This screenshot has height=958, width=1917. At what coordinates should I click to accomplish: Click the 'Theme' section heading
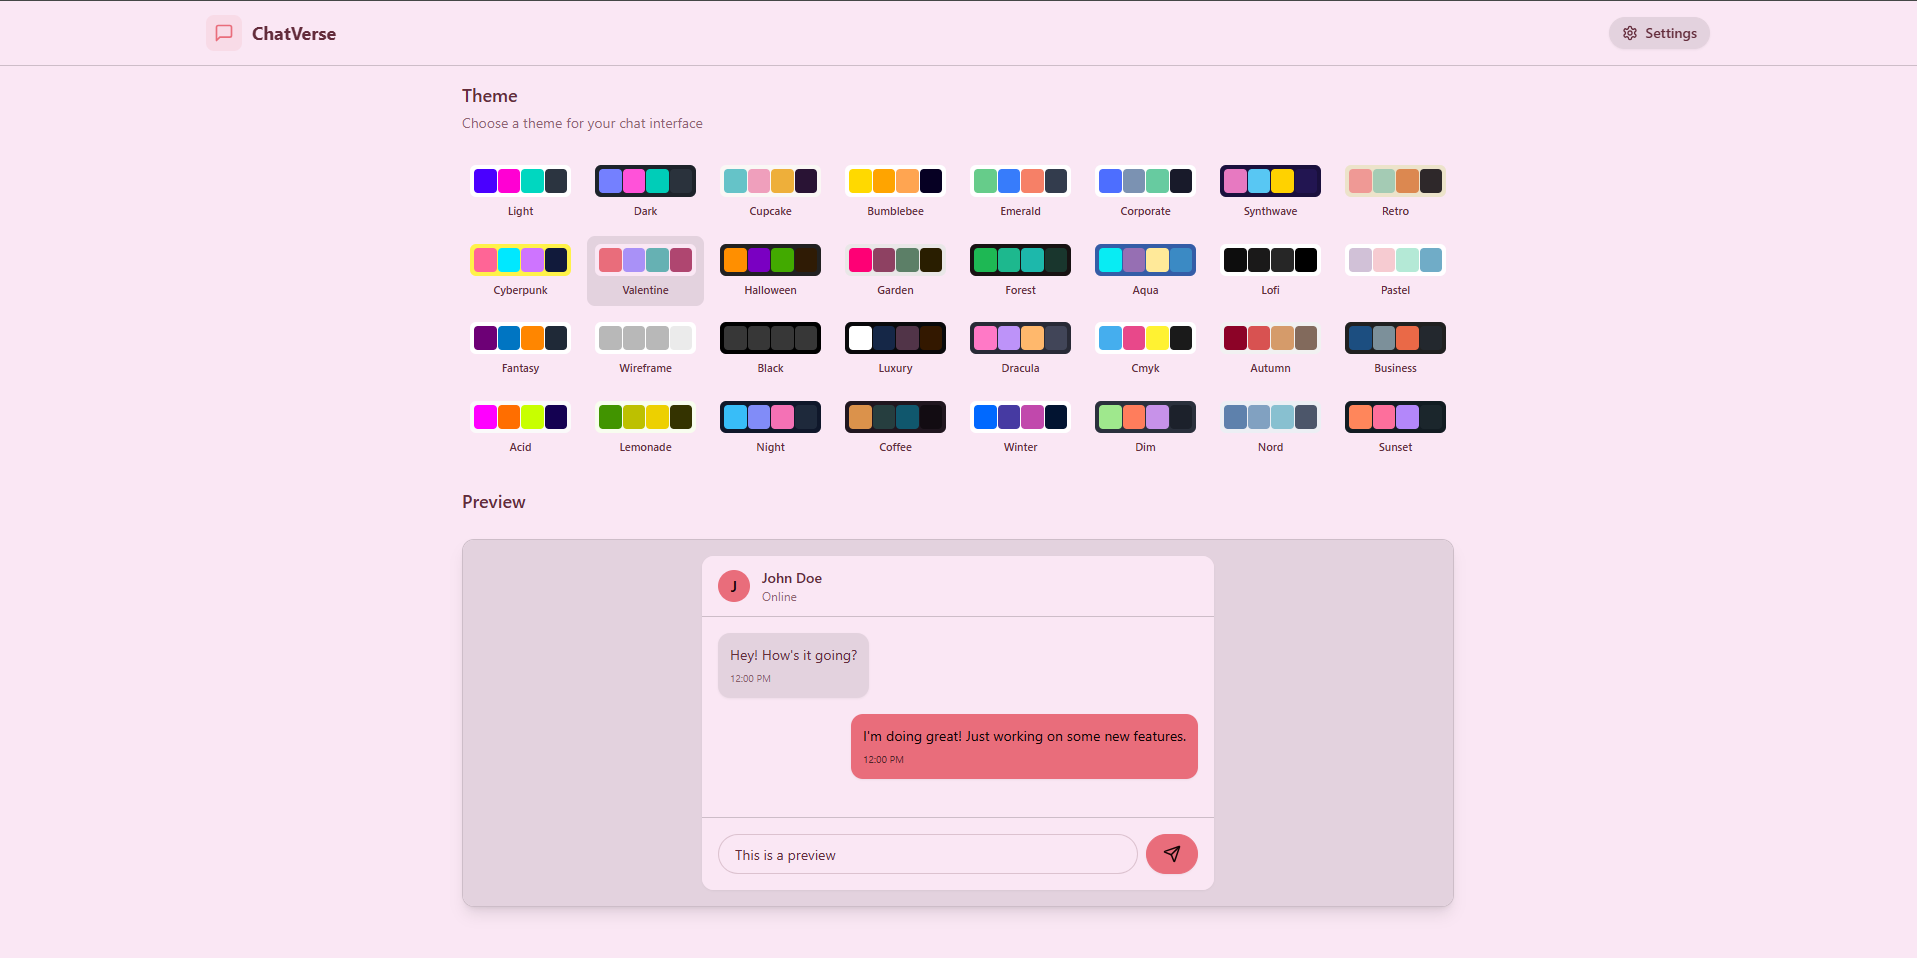(489, 96)
